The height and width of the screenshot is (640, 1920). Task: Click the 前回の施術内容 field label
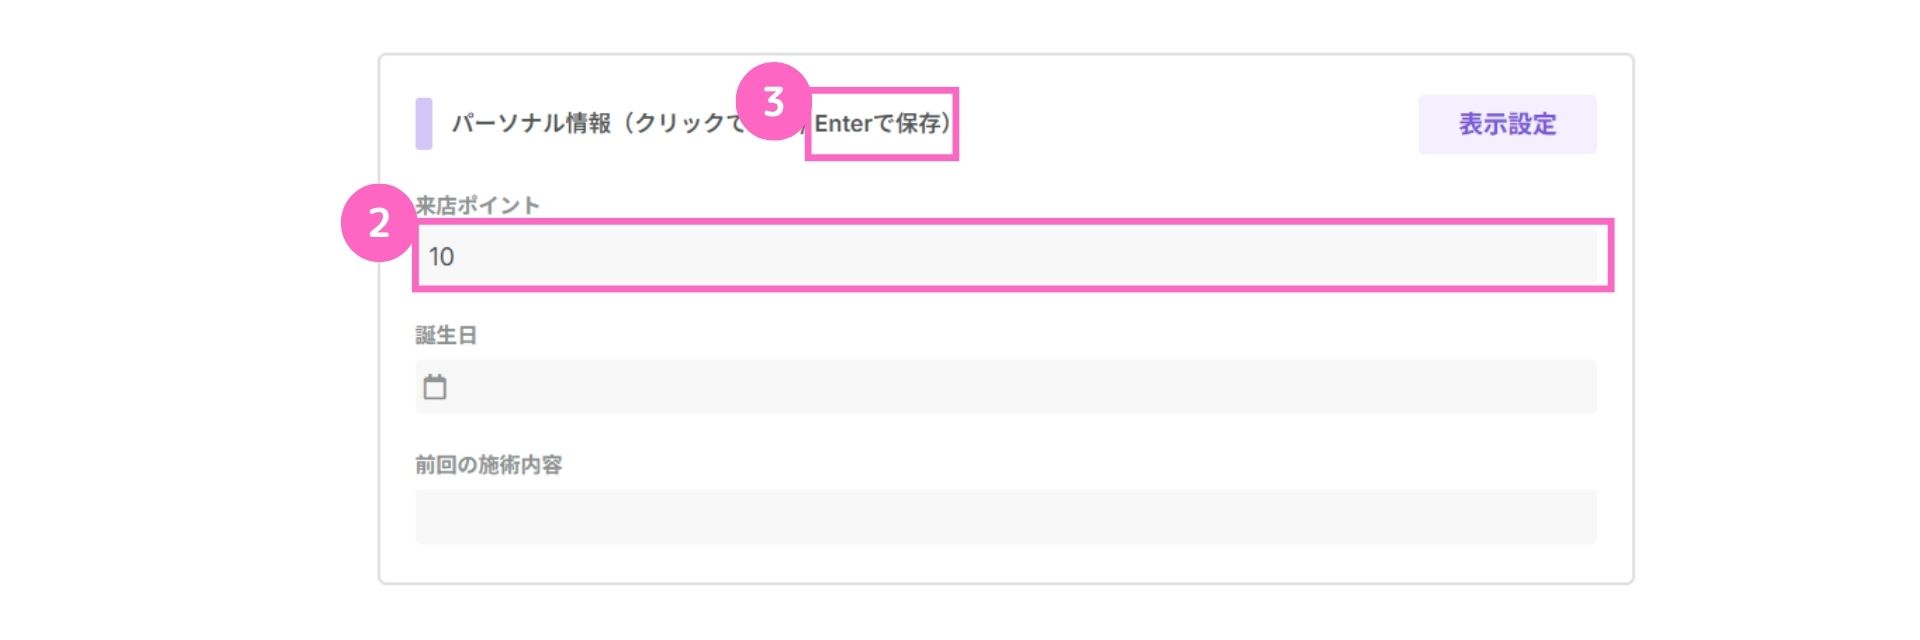[x=489, y=465]
